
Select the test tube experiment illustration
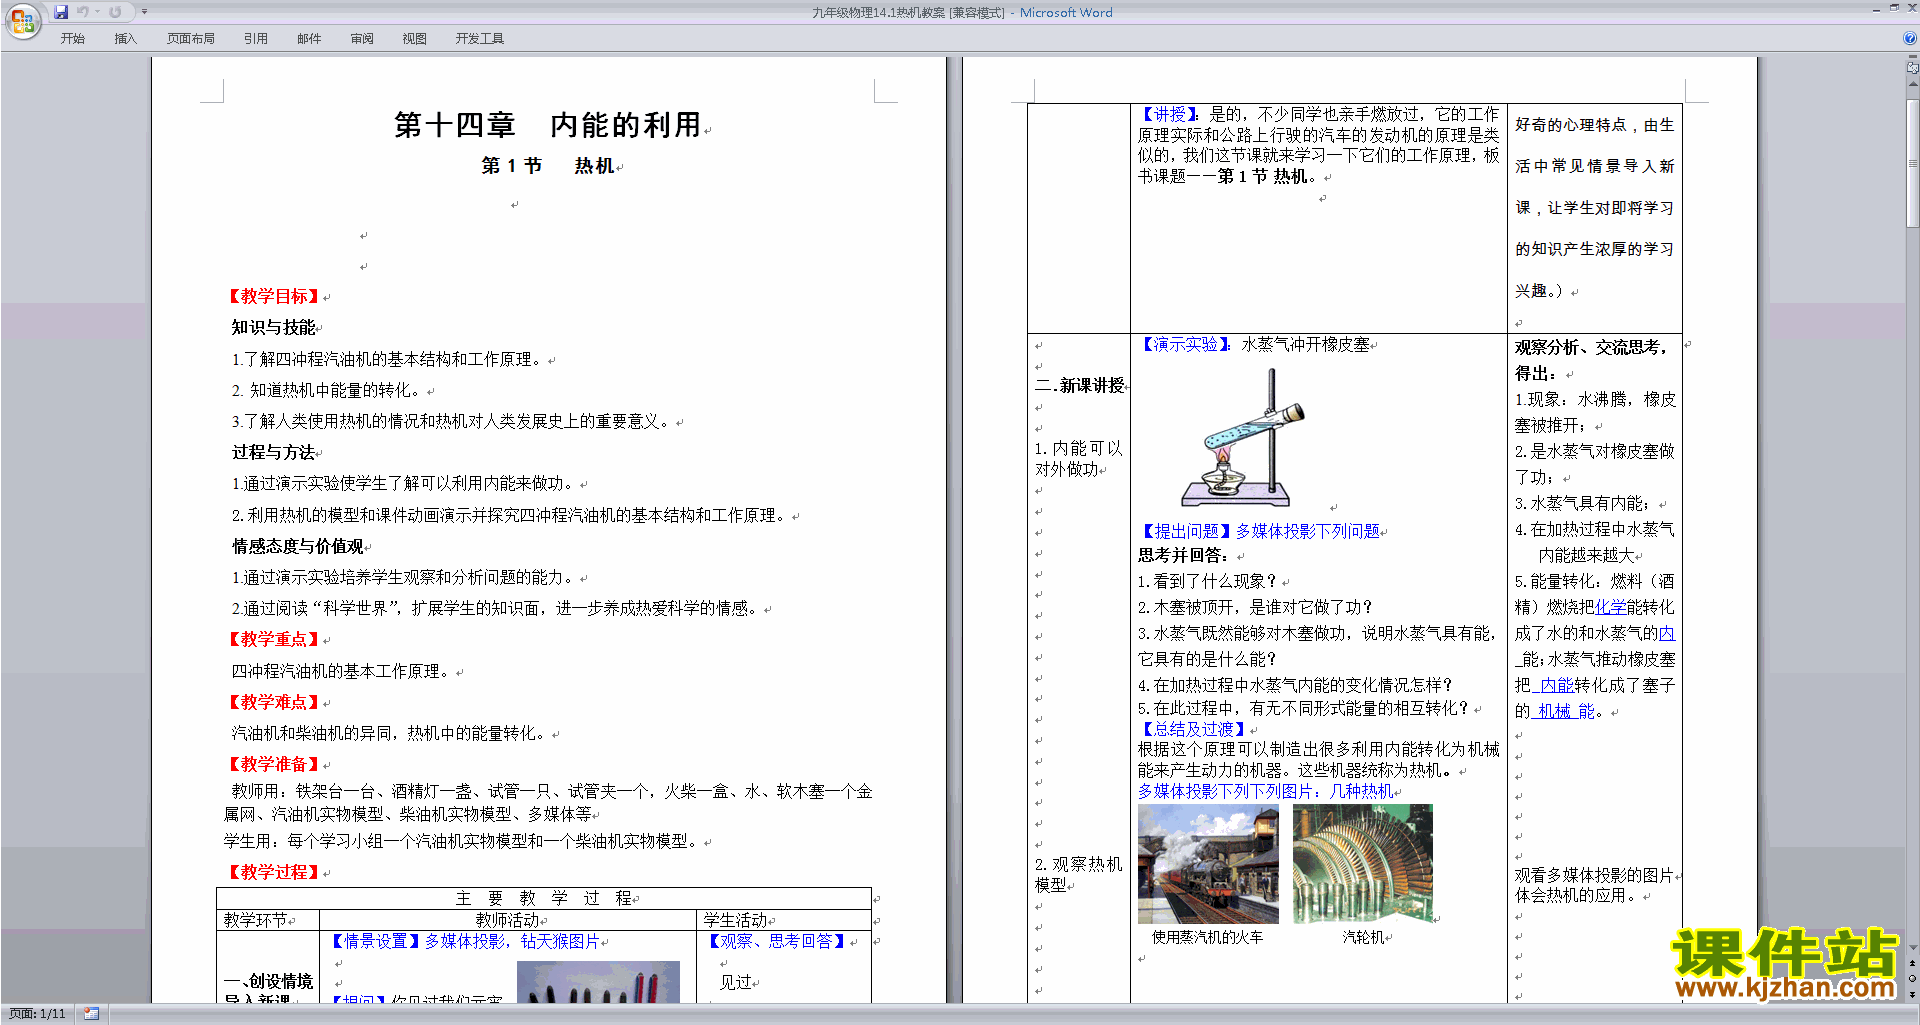(x=1245, y=438)
